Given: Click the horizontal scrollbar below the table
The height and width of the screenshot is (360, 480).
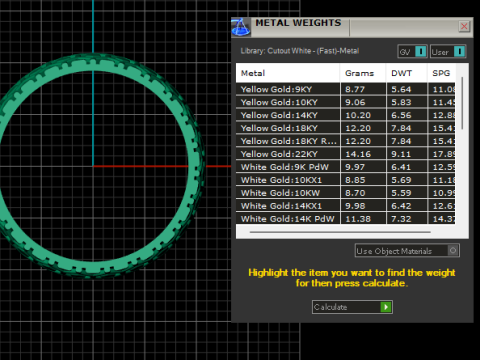Looking at the screenshot, I should pyautogui.click(x=340, y=232).
